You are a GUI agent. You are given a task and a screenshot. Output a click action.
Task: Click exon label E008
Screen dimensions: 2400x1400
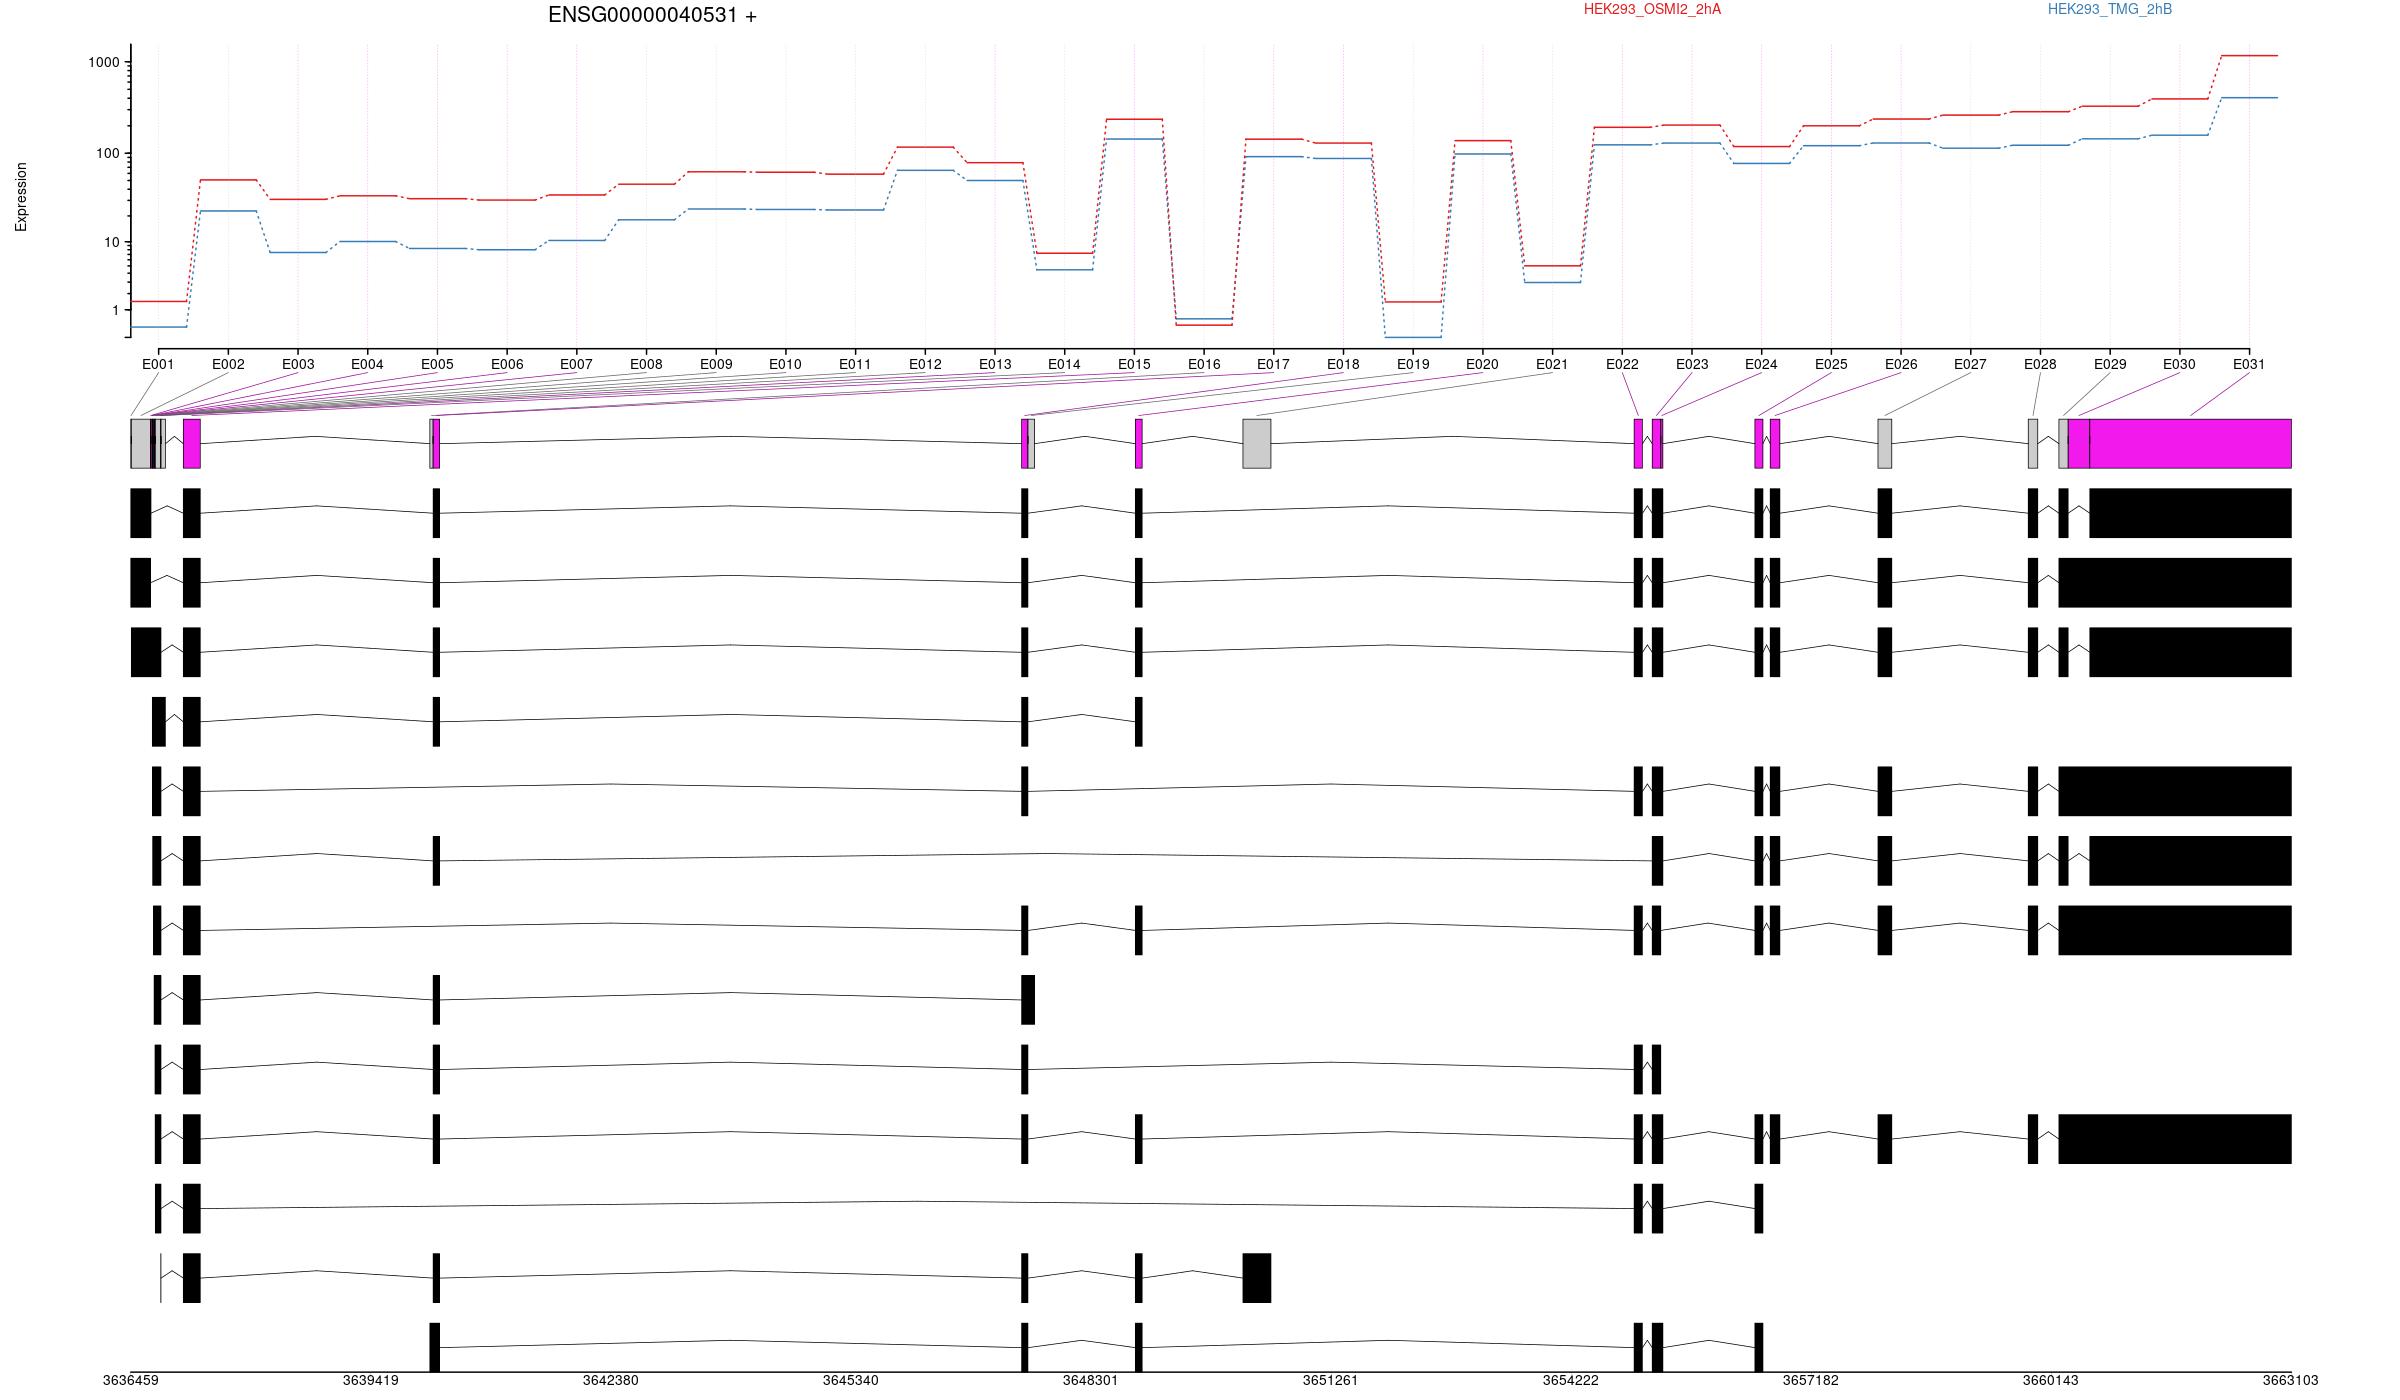click(646, 364)
